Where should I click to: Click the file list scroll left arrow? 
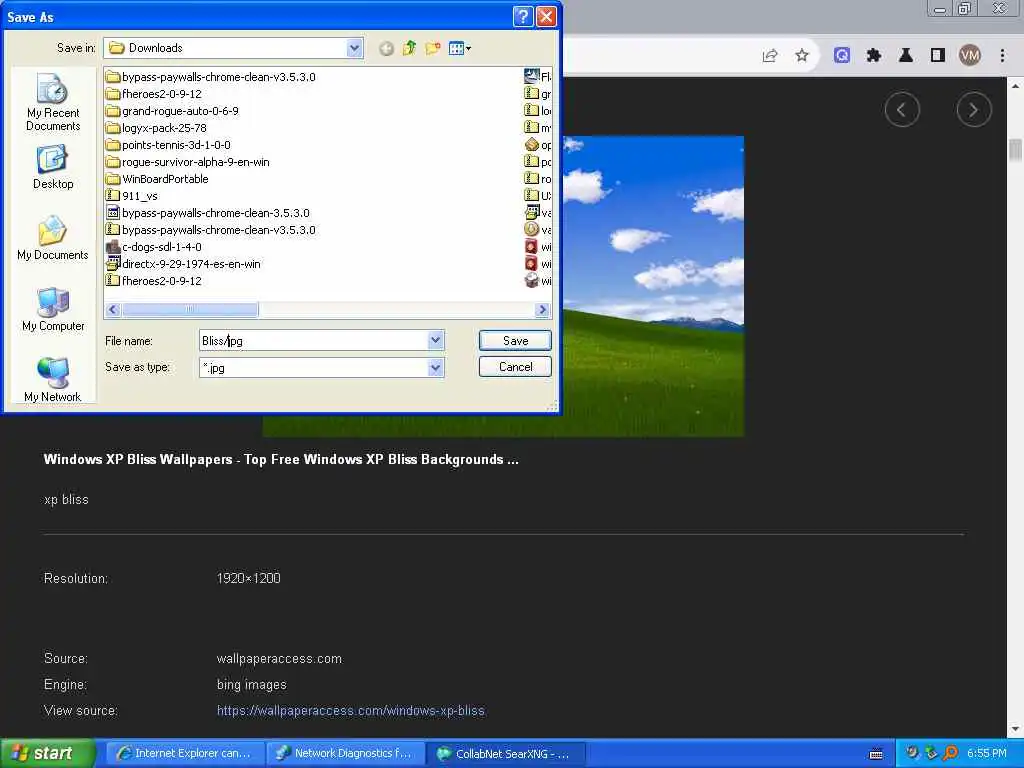(x=113, y=310)
